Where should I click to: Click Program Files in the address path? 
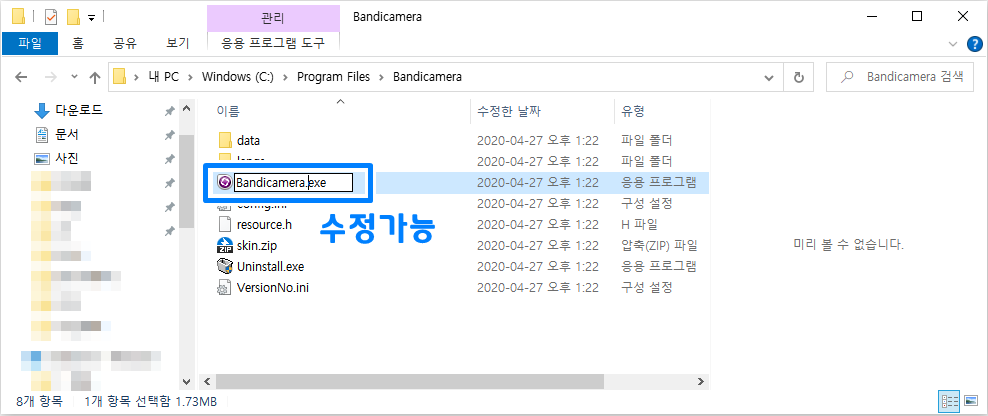(x=333, y=77)
